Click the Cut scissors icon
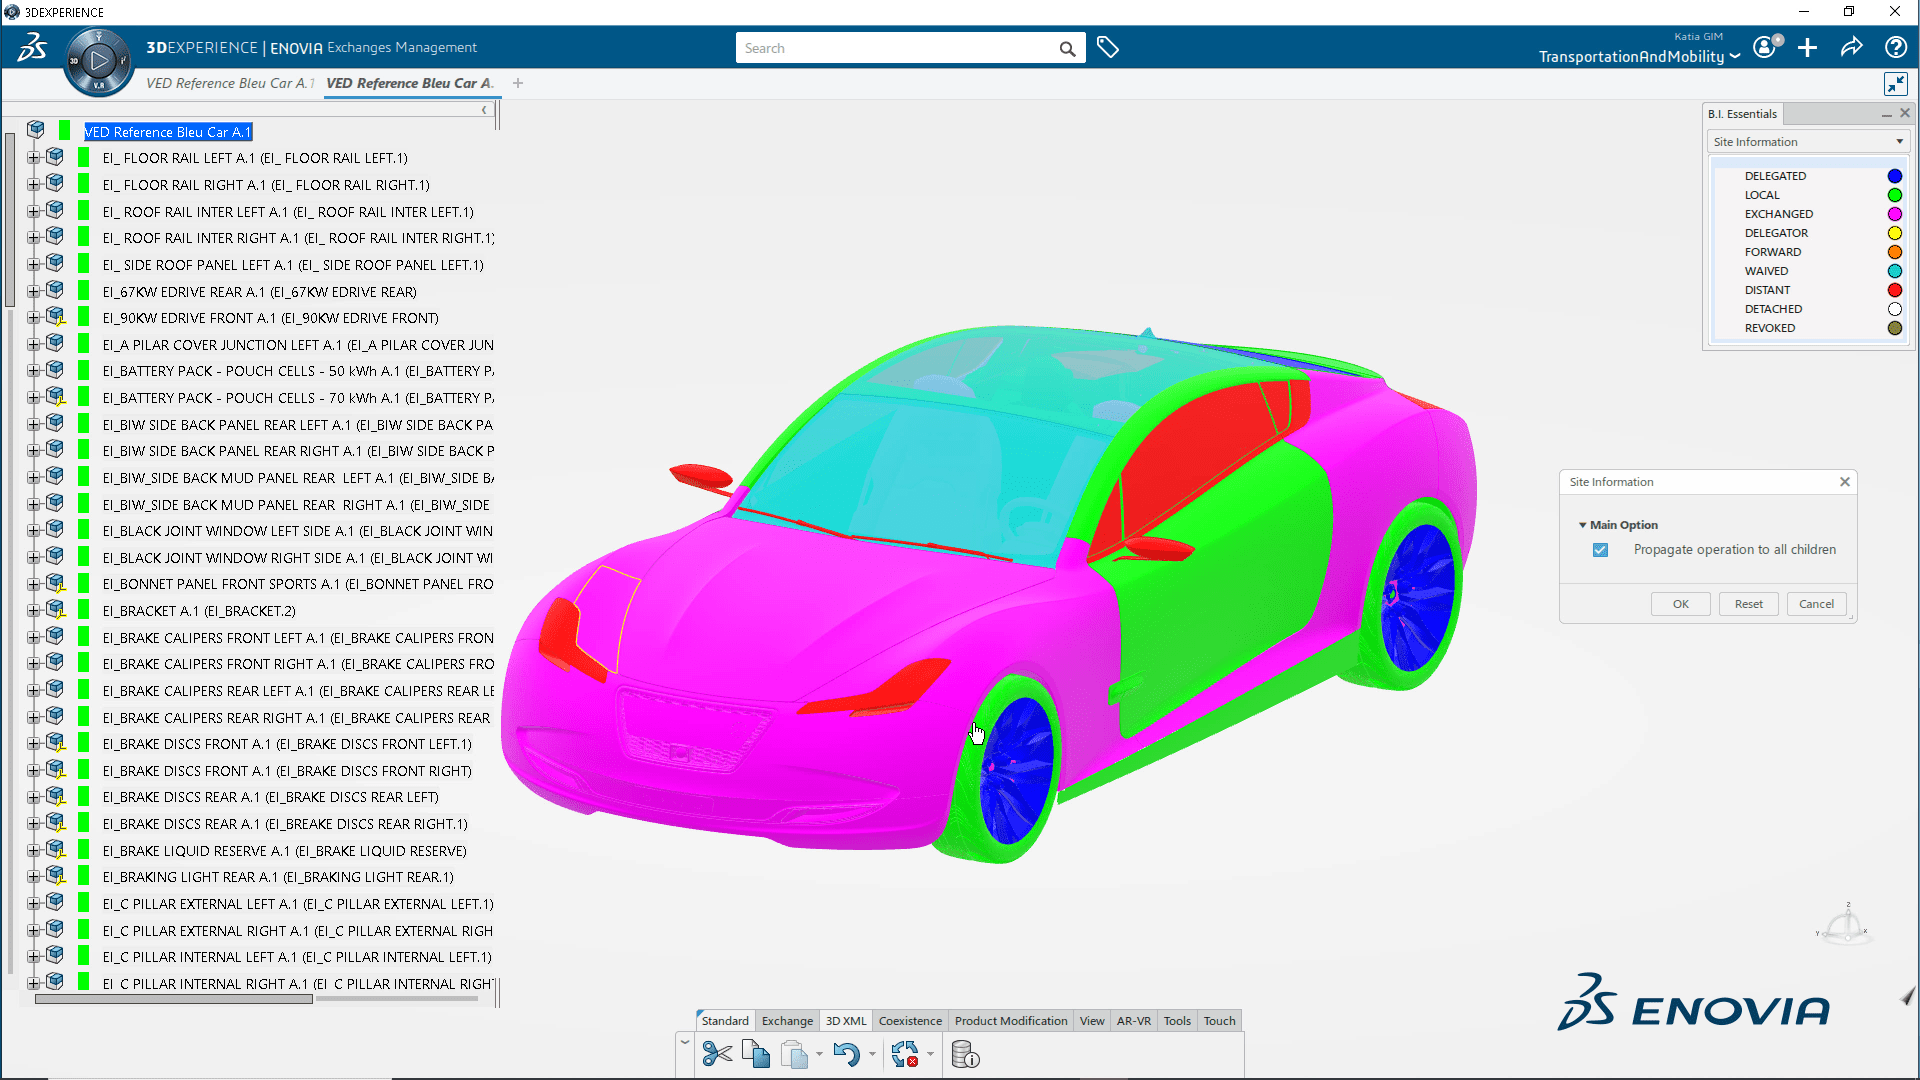Image resolution: width=1920 pixels, height=1080 pixels. point(717,1054)
